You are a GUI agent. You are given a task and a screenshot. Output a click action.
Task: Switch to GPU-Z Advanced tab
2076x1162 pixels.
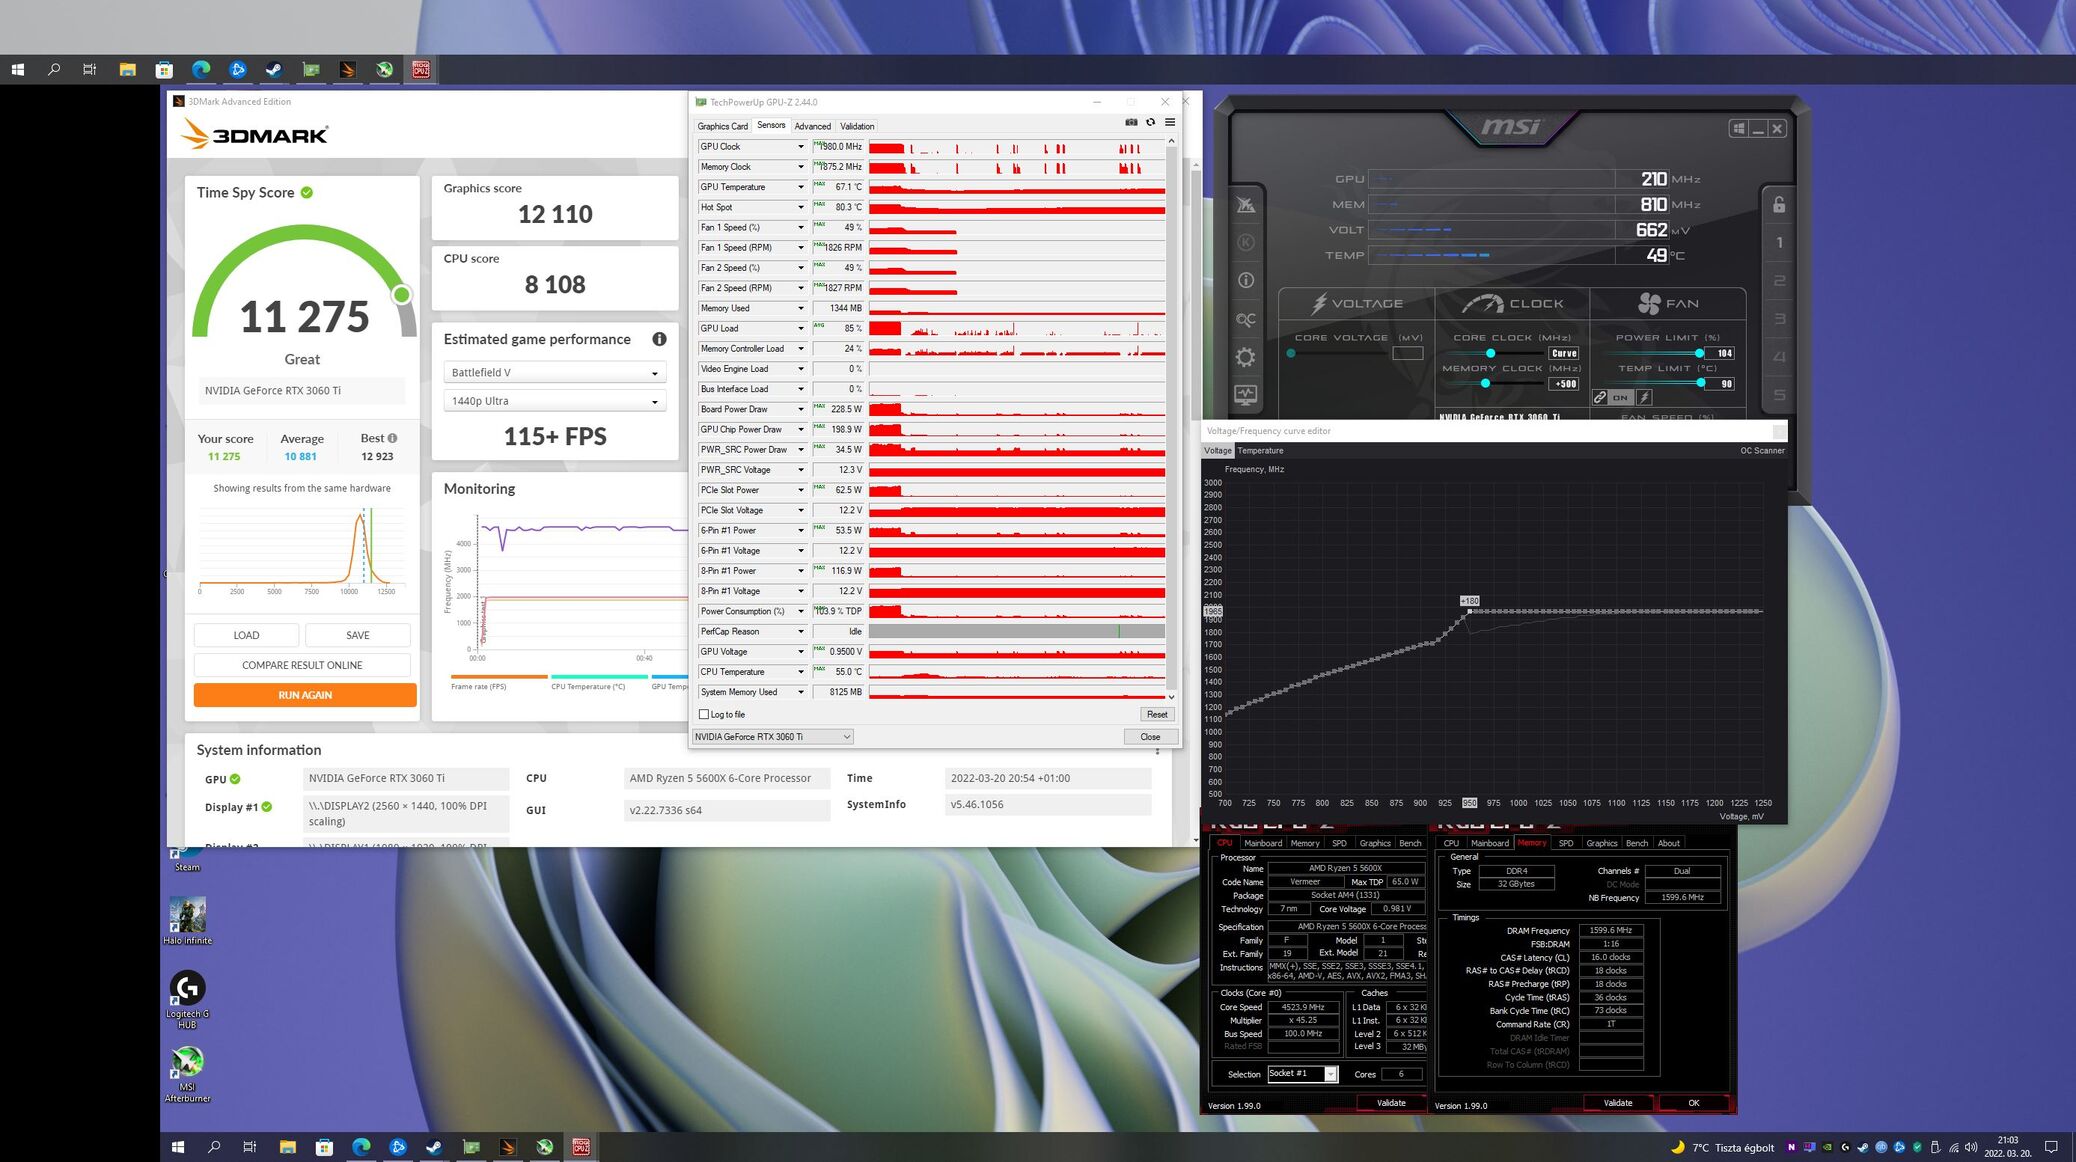pos(812,126)
